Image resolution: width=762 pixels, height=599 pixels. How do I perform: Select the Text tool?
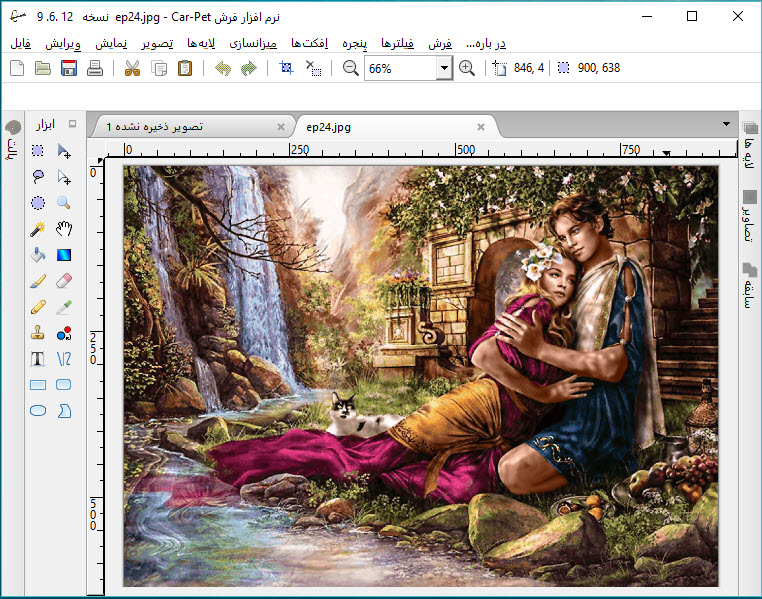point(38,359)
